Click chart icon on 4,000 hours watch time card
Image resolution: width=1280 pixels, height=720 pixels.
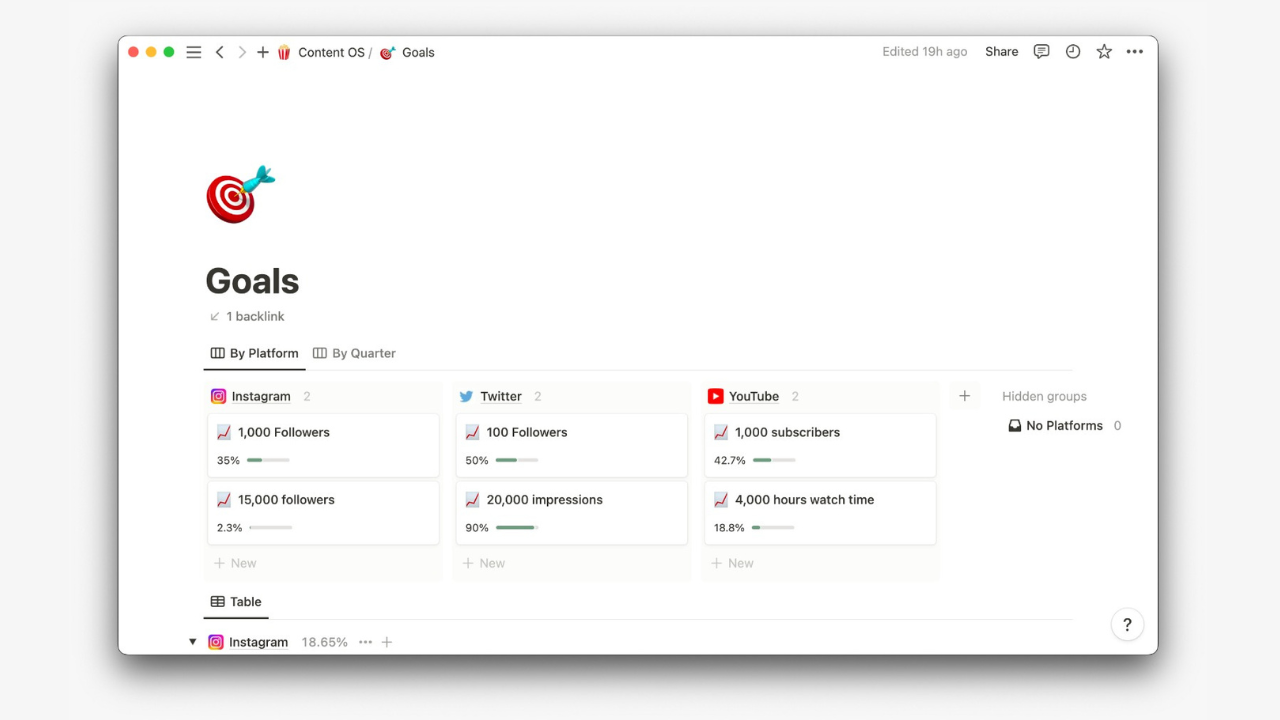[721, 500]
